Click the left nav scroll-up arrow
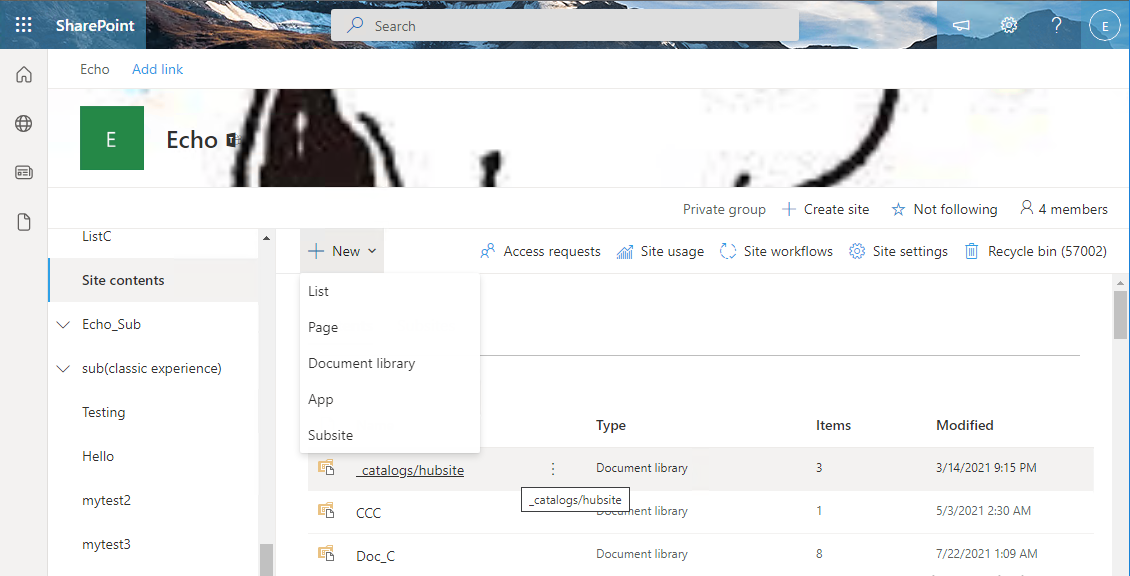 pos(267,238)
